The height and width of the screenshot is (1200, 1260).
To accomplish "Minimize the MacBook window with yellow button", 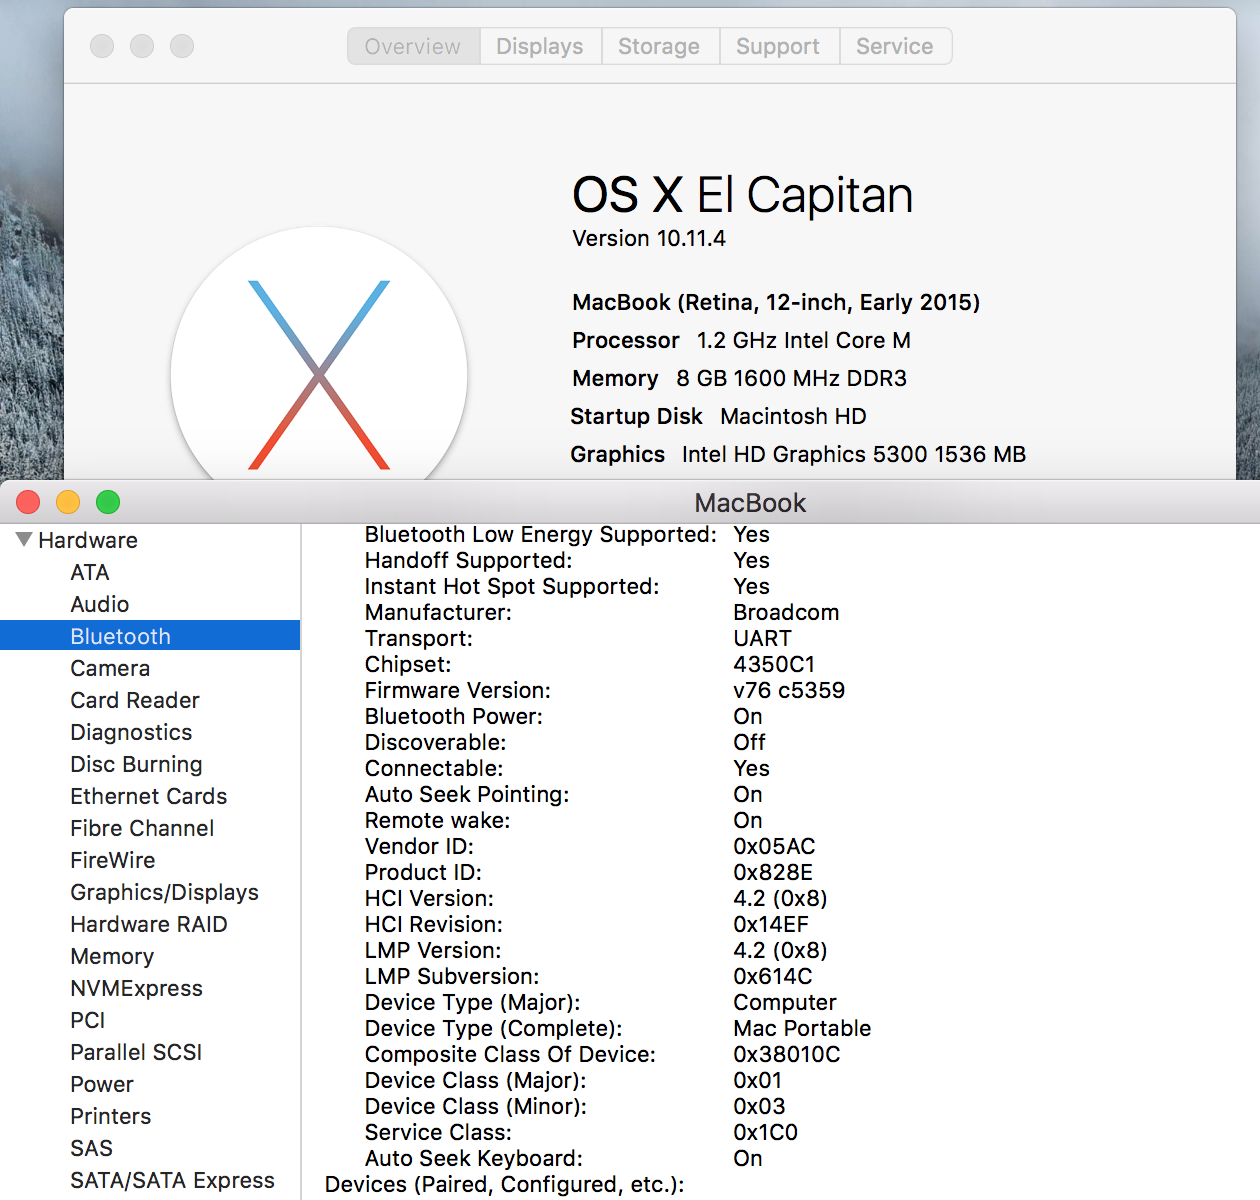I will coord(68,502).
